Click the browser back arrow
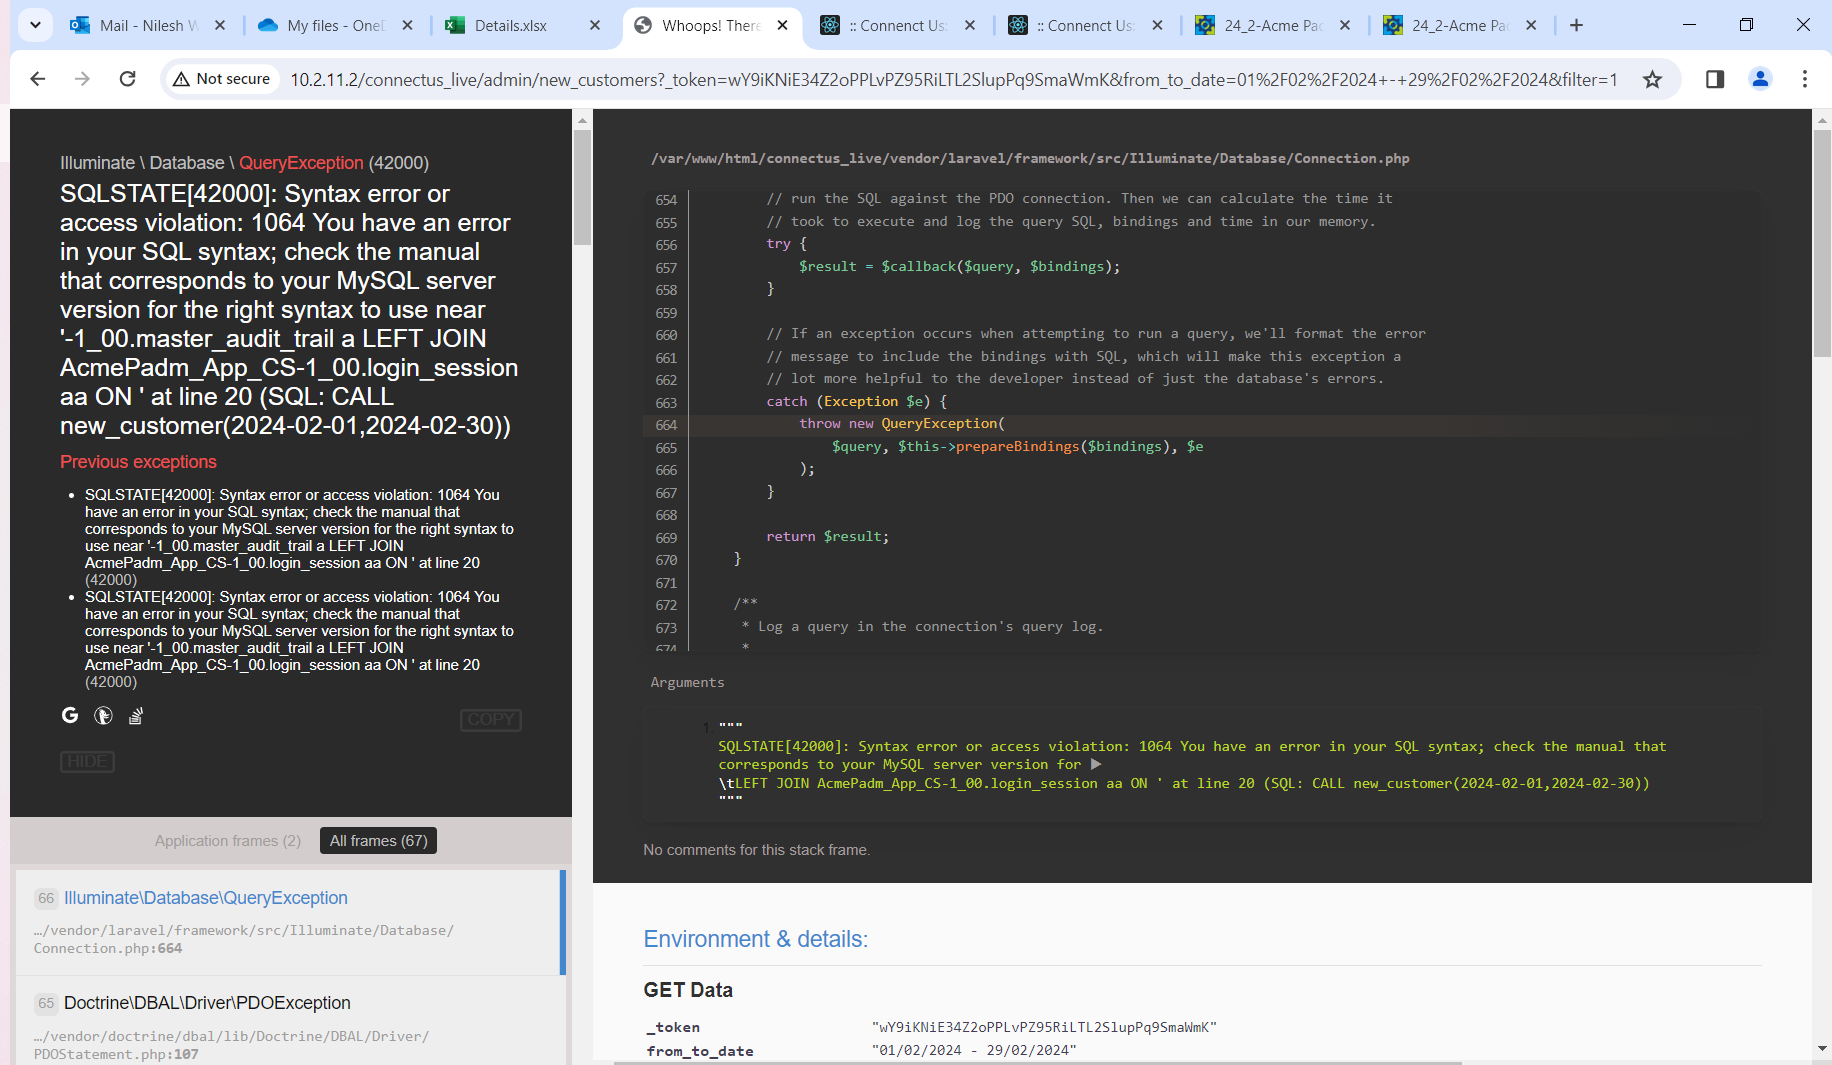1832x1065 pixels. click(x=38, y=79)
